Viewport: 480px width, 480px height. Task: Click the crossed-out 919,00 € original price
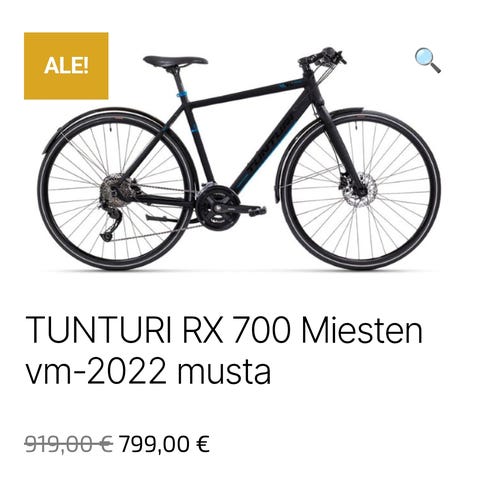pyautogui.click(x=69, y=444)
